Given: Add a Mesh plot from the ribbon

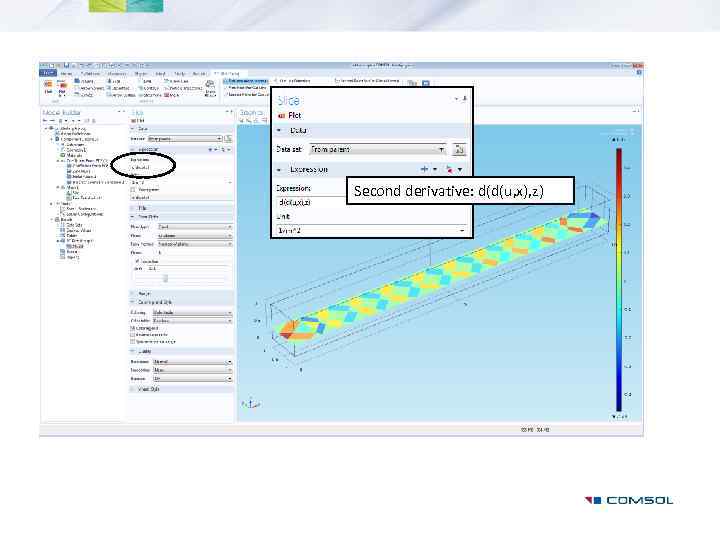Looking at the screenshot, I should (x=171, y=95).
